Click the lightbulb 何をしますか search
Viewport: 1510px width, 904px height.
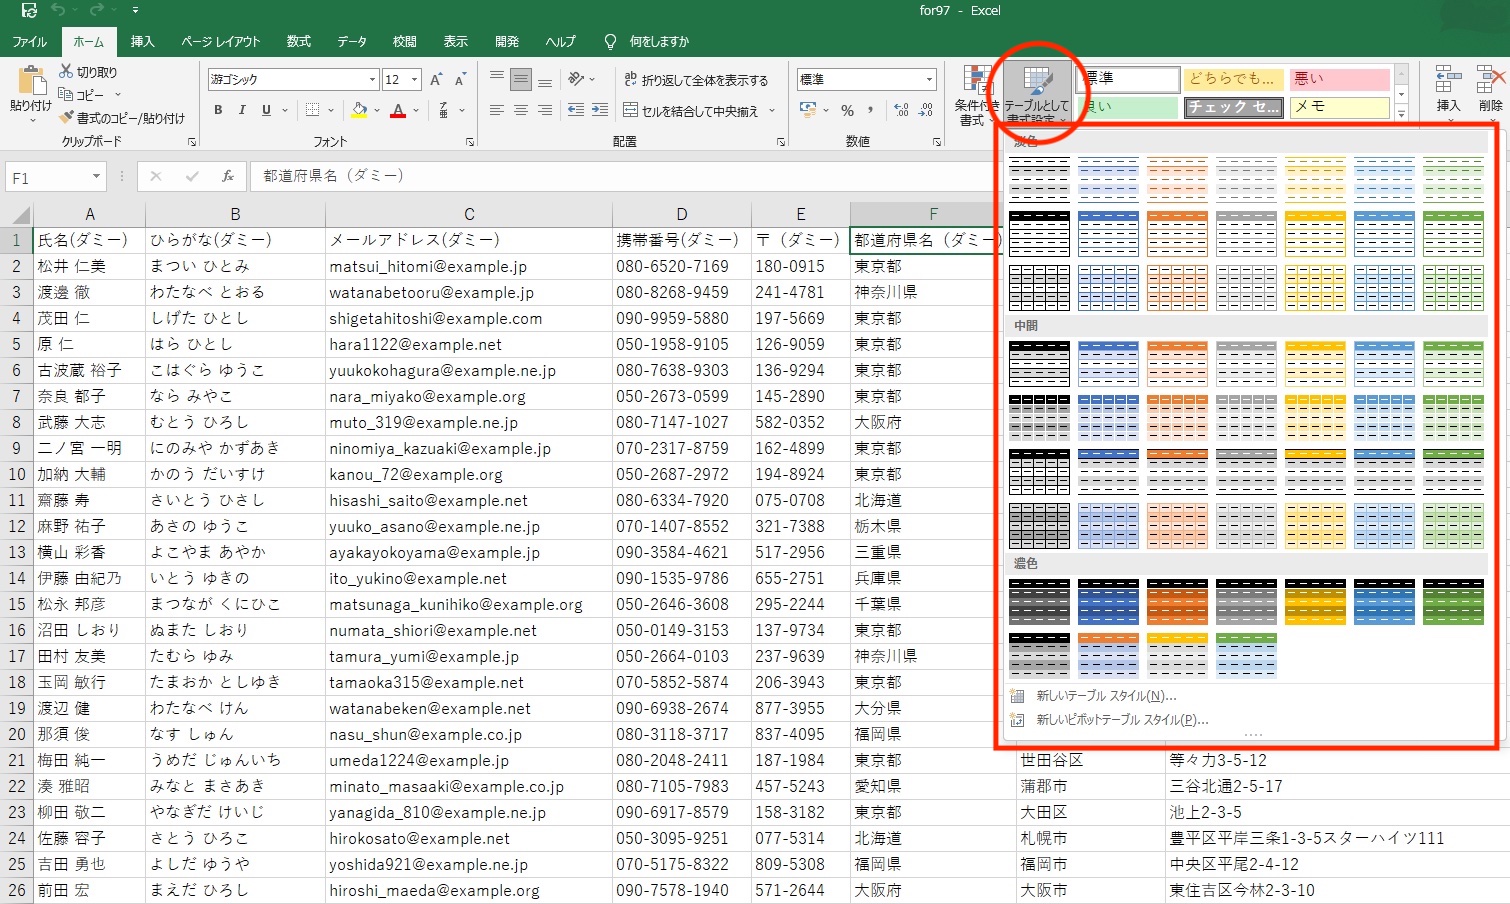click(647, 41)
